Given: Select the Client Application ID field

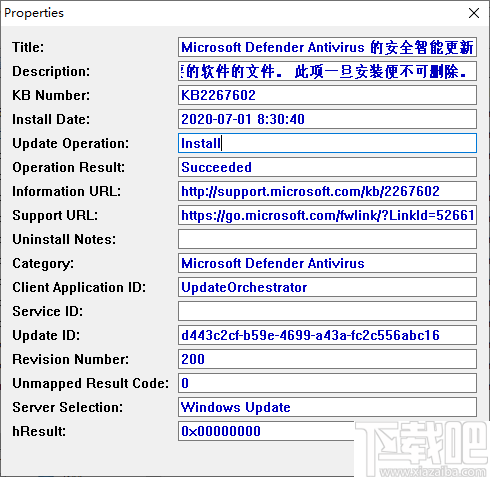Looking at the screenshot, I should point(327,287).
